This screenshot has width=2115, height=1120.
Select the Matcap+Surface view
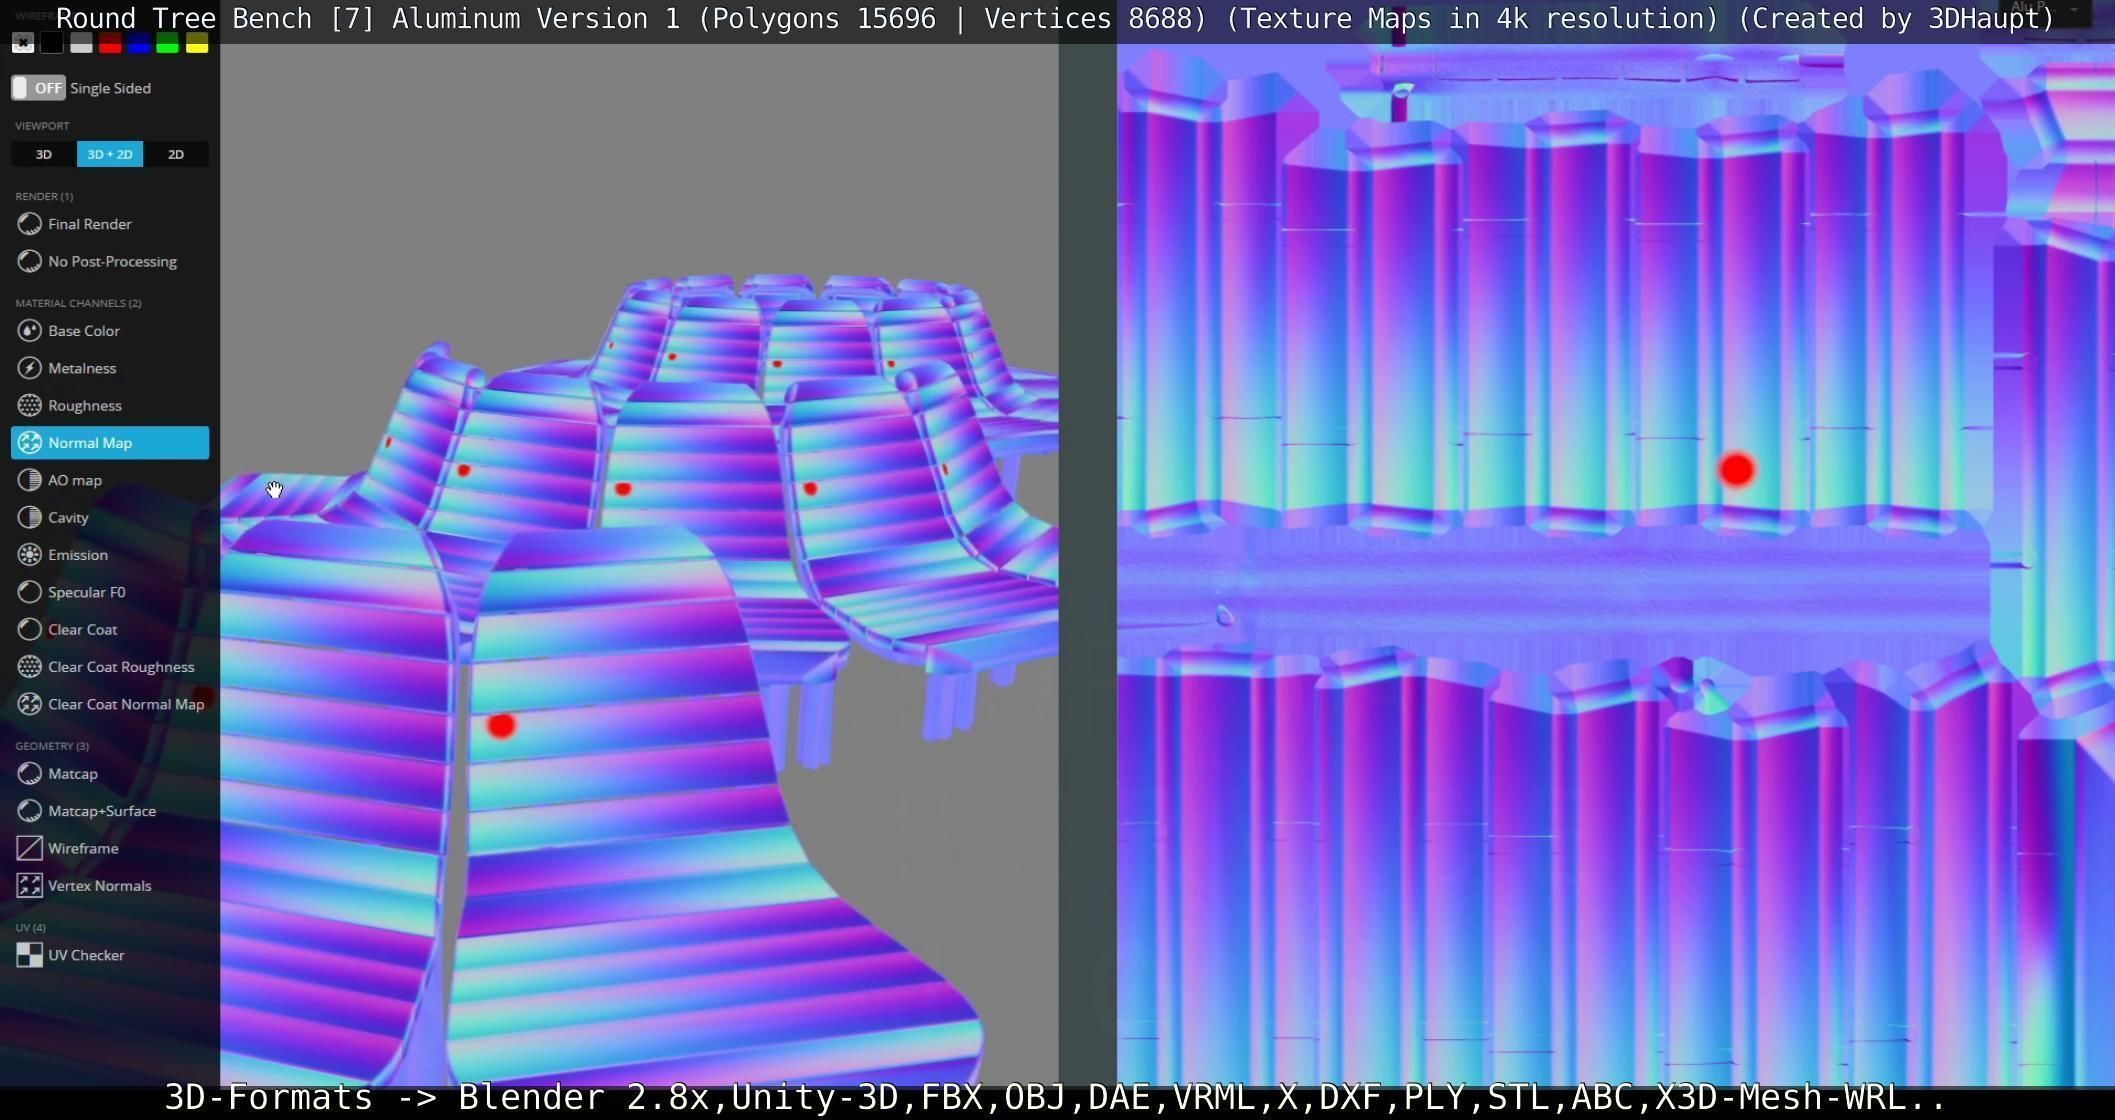(x=101, y=811)
